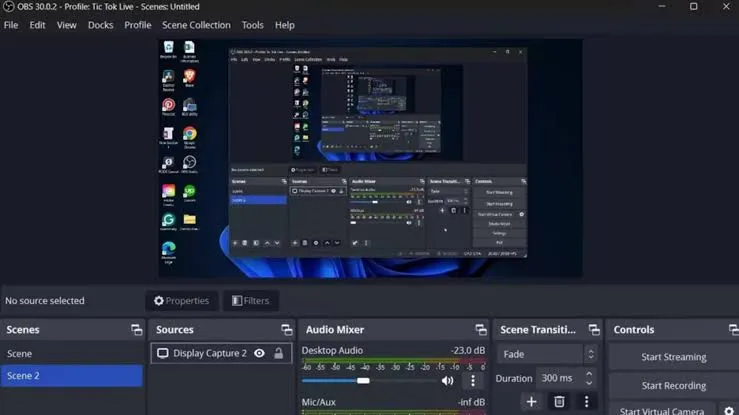Click the 'Mic/Aux' label

tap(319, 402)
